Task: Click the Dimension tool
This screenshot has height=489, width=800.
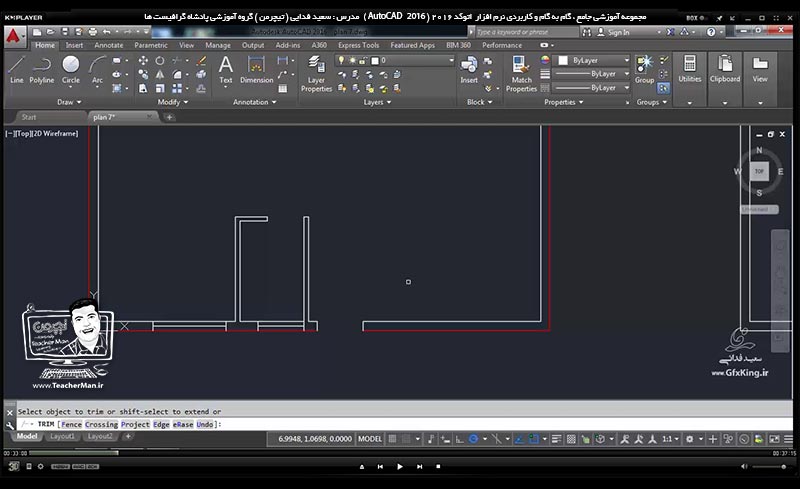Action: point(256,69)
